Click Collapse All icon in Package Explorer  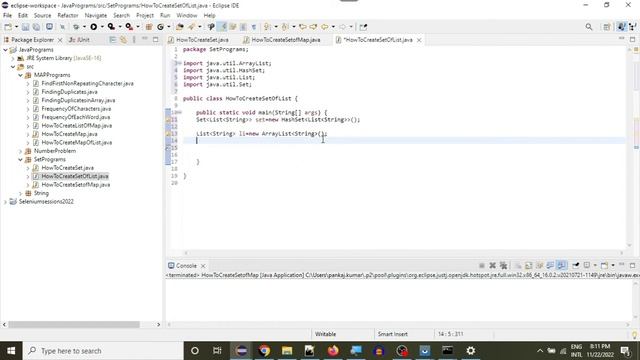click(x=113, y=40)
